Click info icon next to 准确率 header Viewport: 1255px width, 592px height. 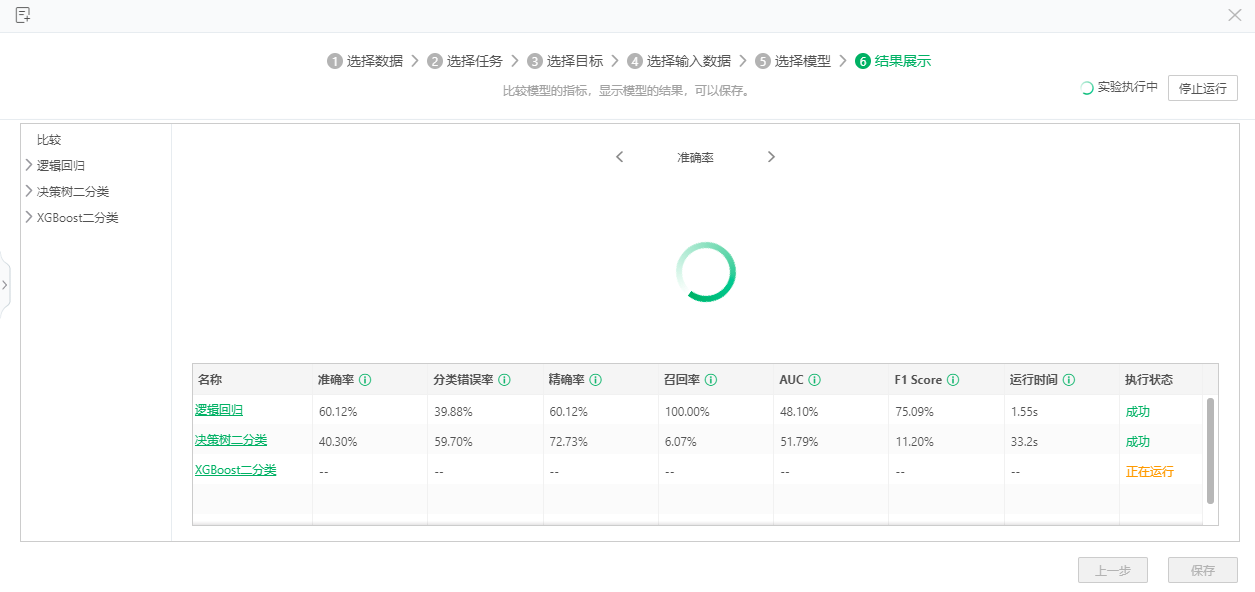[365, 380]
